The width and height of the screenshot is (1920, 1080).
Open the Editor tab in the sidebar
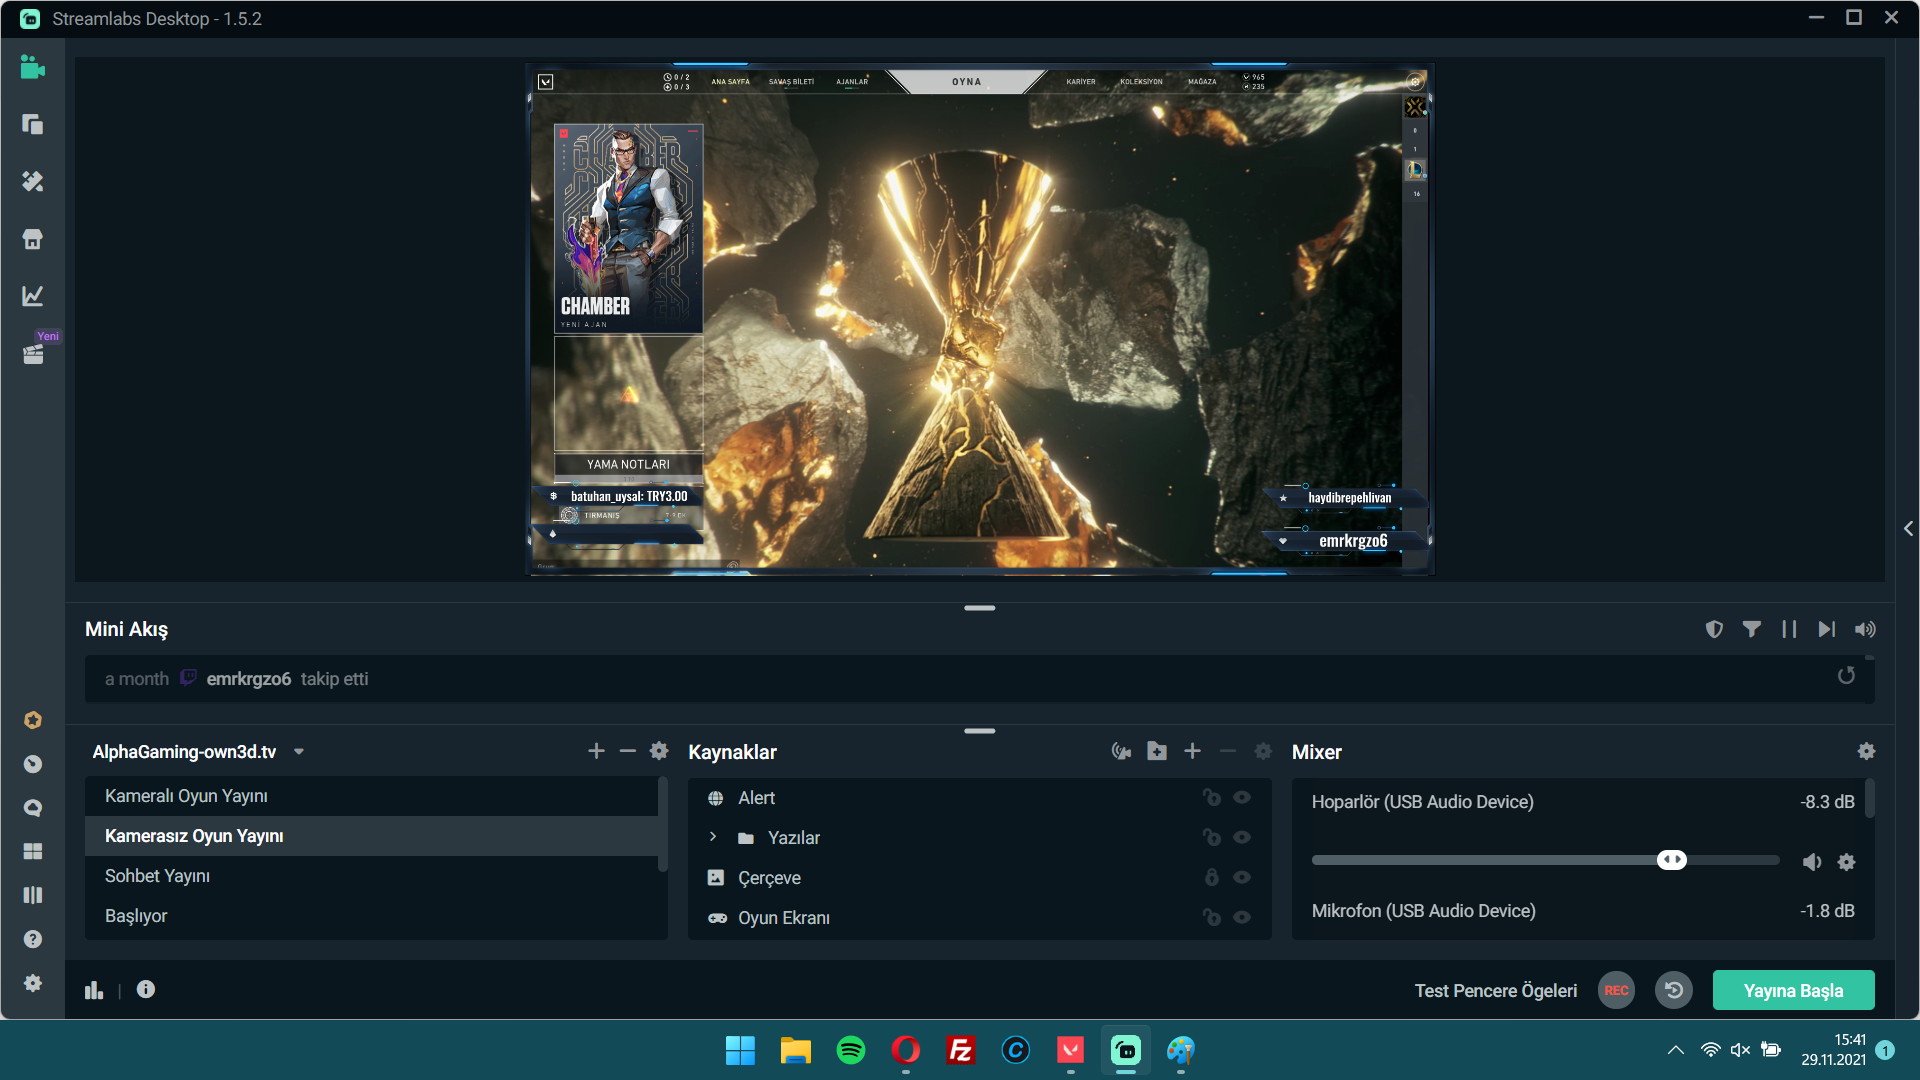pyautogui.click(x=33, y=67)
